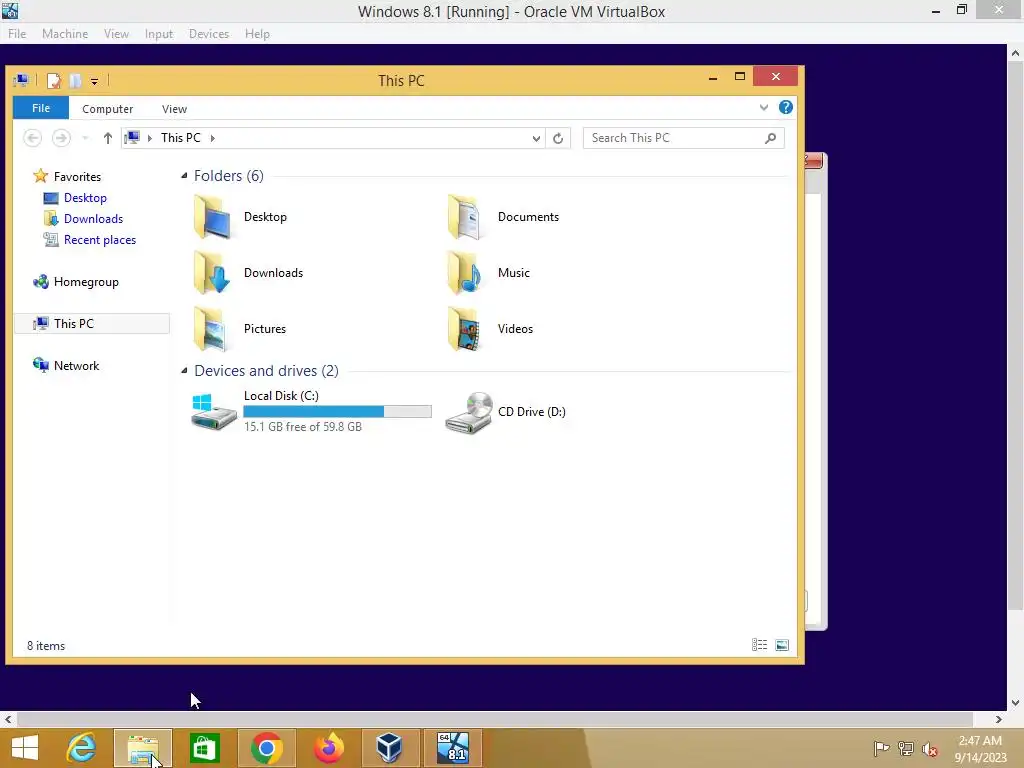Click the volume muted tray icon
Screen dimensions: 1024x768
point(929,749)
